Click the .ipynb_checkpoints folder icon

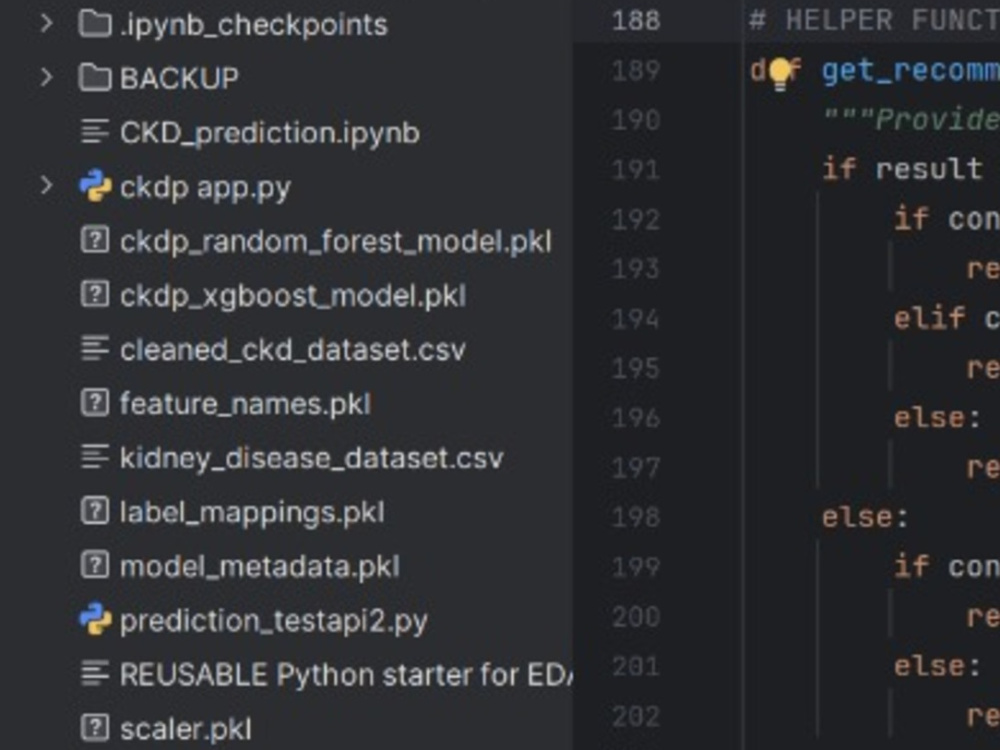click(95, 24)
